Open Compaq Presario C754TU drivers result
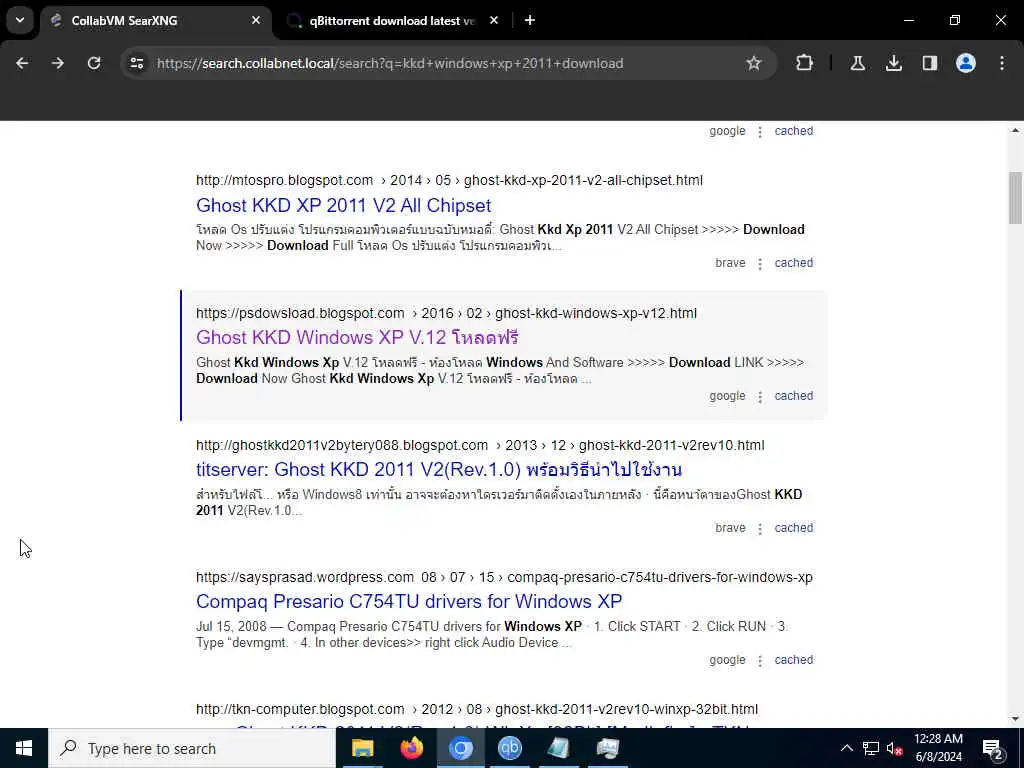 (409, 601)
